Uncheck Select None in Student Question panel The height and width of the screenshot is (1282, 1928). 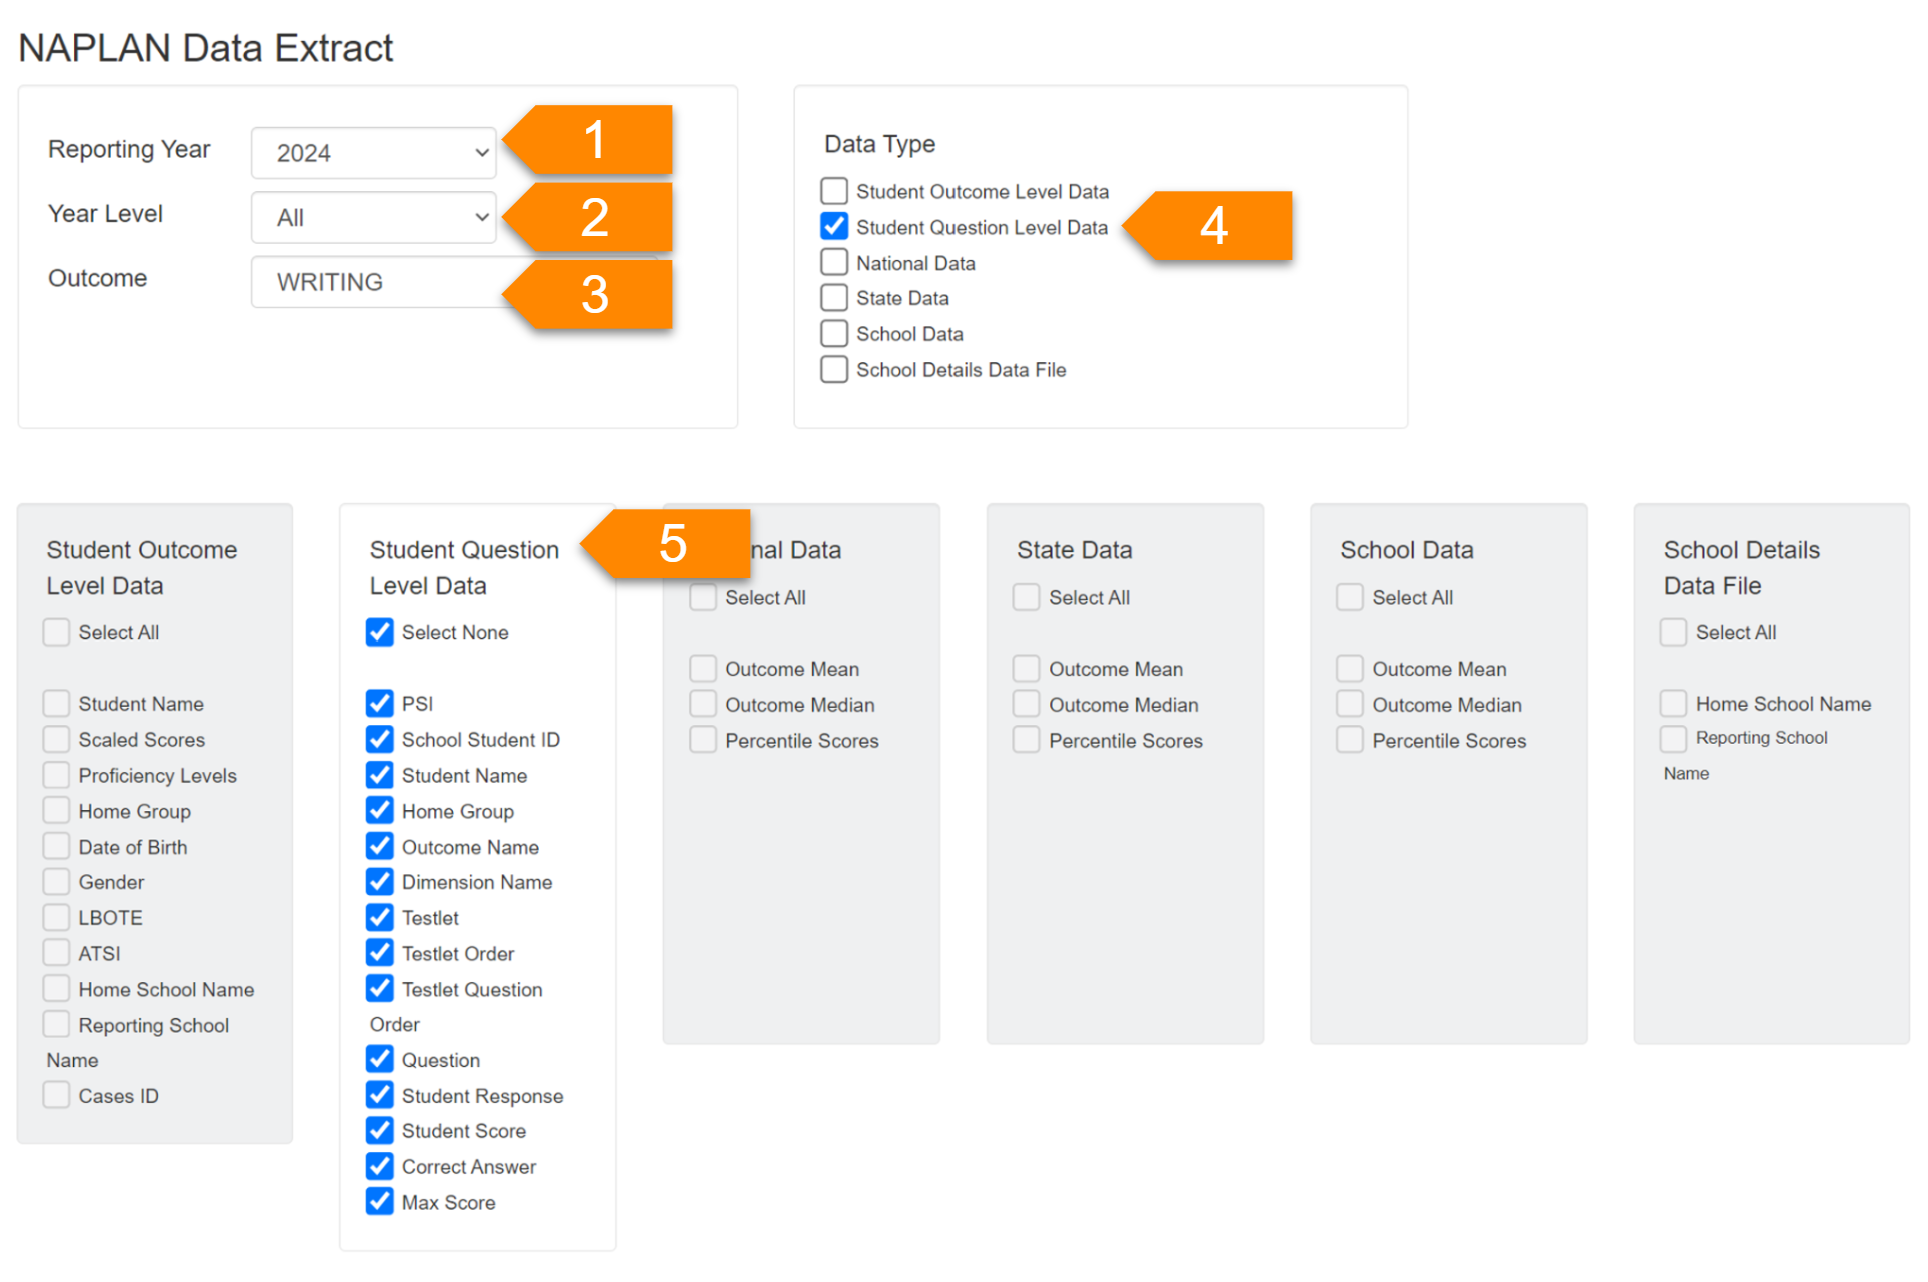click(380, 632)
